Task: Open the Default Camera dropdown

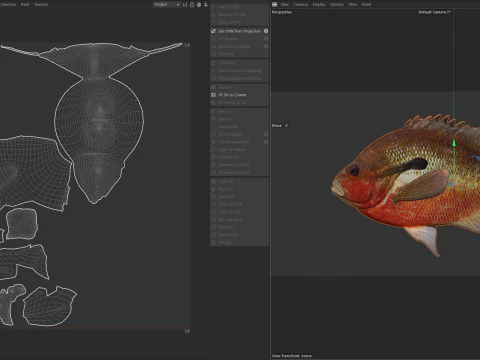Action: [434, 12]
